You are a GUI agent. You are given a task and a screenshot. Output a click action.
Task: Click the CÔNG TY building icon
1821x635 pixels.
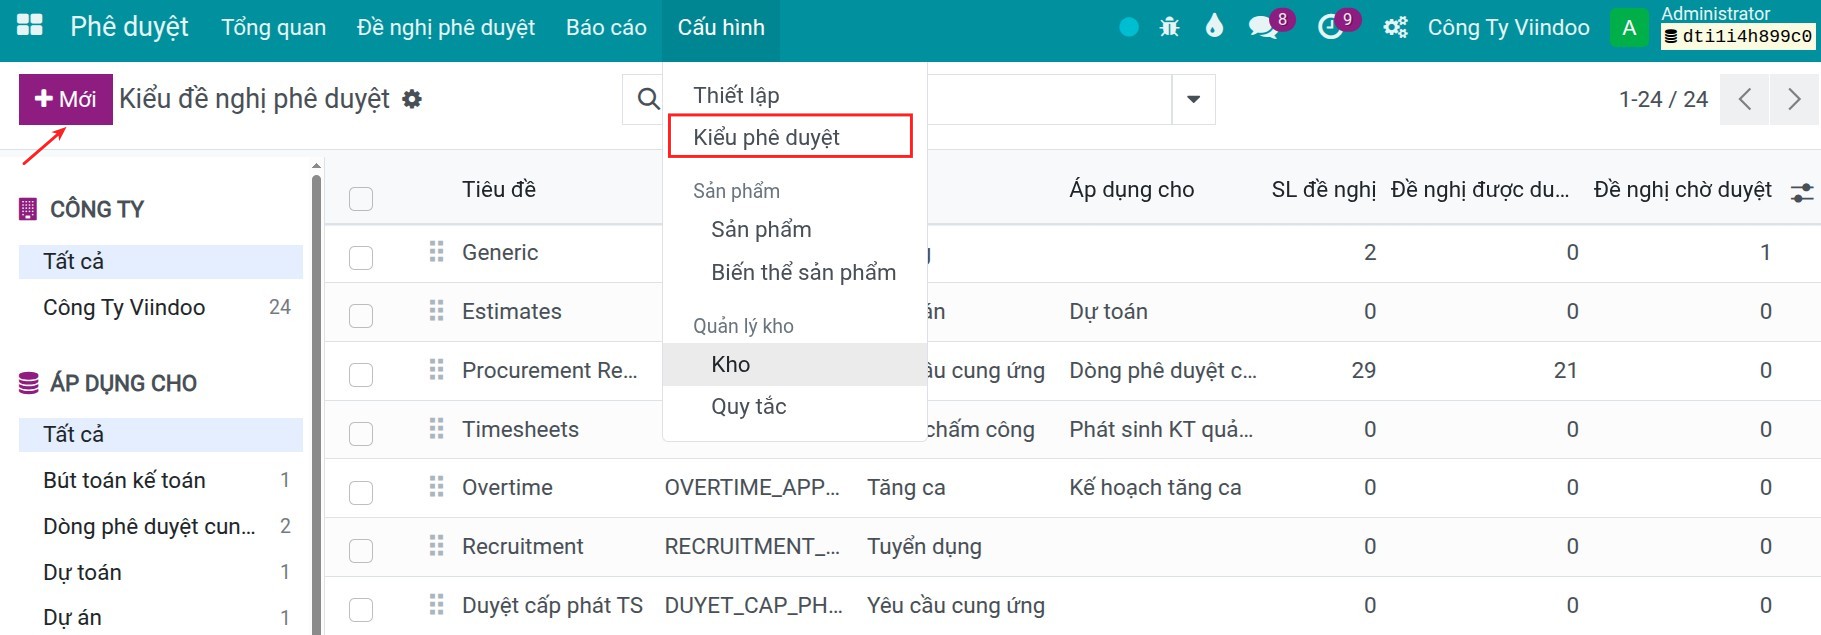(28, 209)
